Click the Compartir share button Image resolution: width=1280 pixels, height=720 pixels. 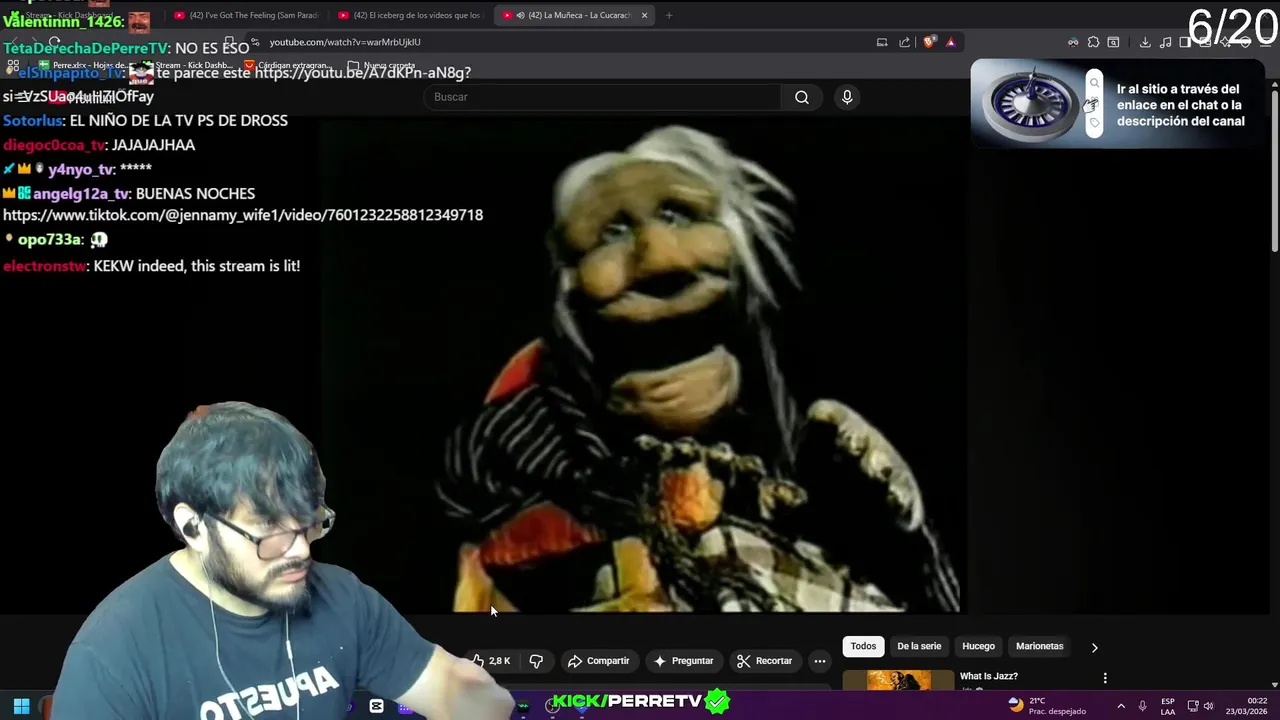pyautogui.click(x=598, y=661)
